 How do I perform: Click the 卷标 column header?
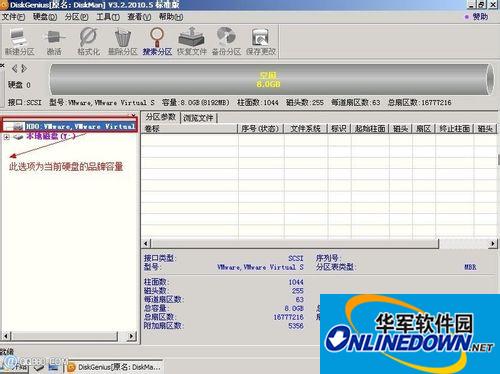tap(190, 129)
